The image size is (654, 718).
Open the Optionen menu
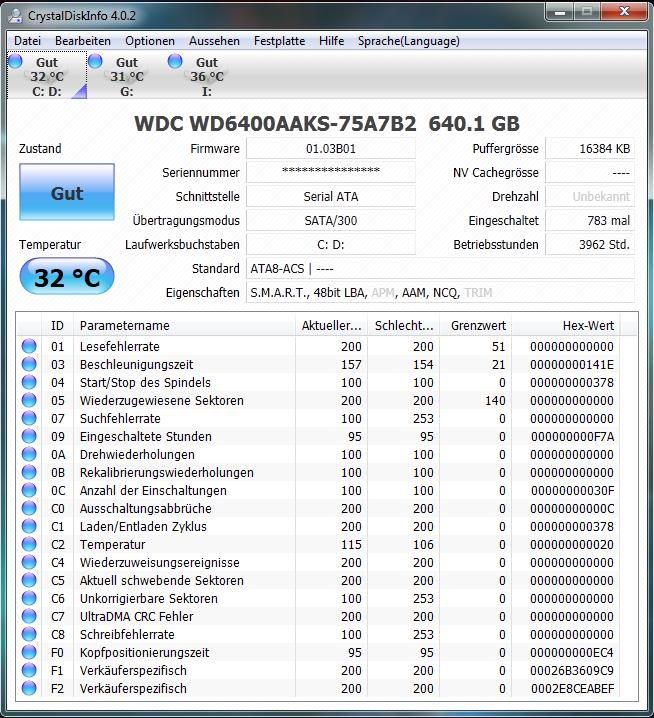pyautogui.click(x=150, y=41)
